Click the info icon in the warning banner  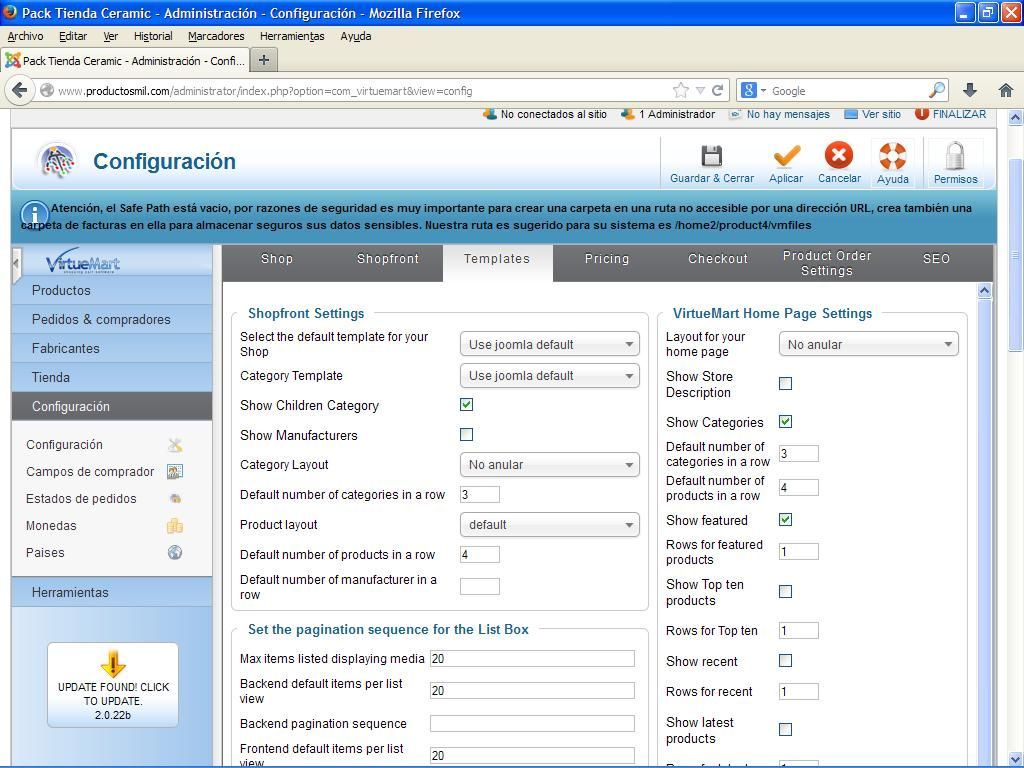pyautogui.click(x=35, y=214)
